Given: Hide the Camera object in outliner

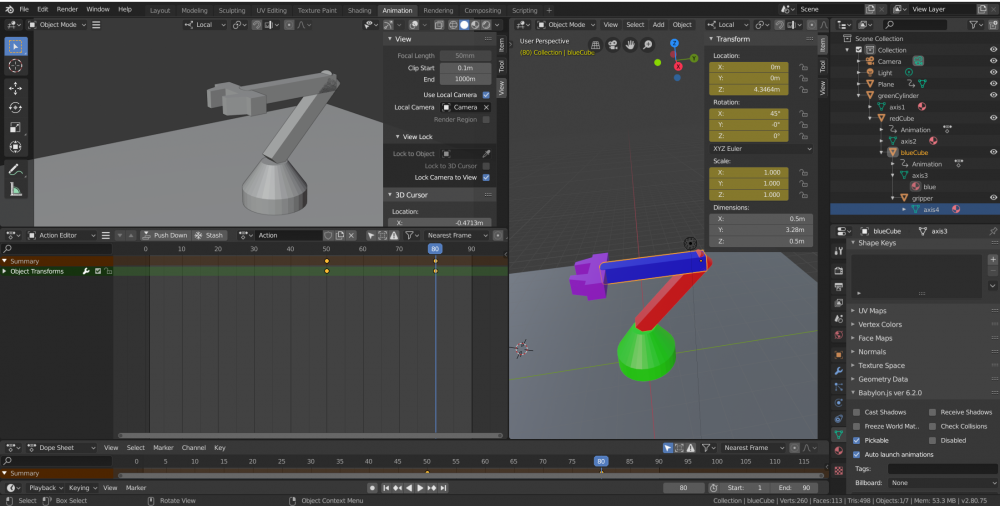Looking at the screenshot, I should 993,61.
